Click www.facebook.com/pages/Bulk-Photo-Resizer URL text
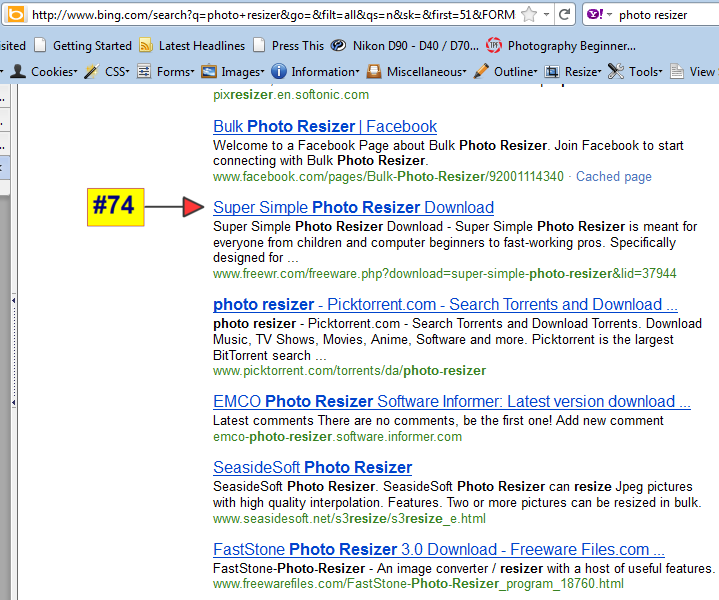Viewport: 719px width, 600px height. [x=388, y=177]
